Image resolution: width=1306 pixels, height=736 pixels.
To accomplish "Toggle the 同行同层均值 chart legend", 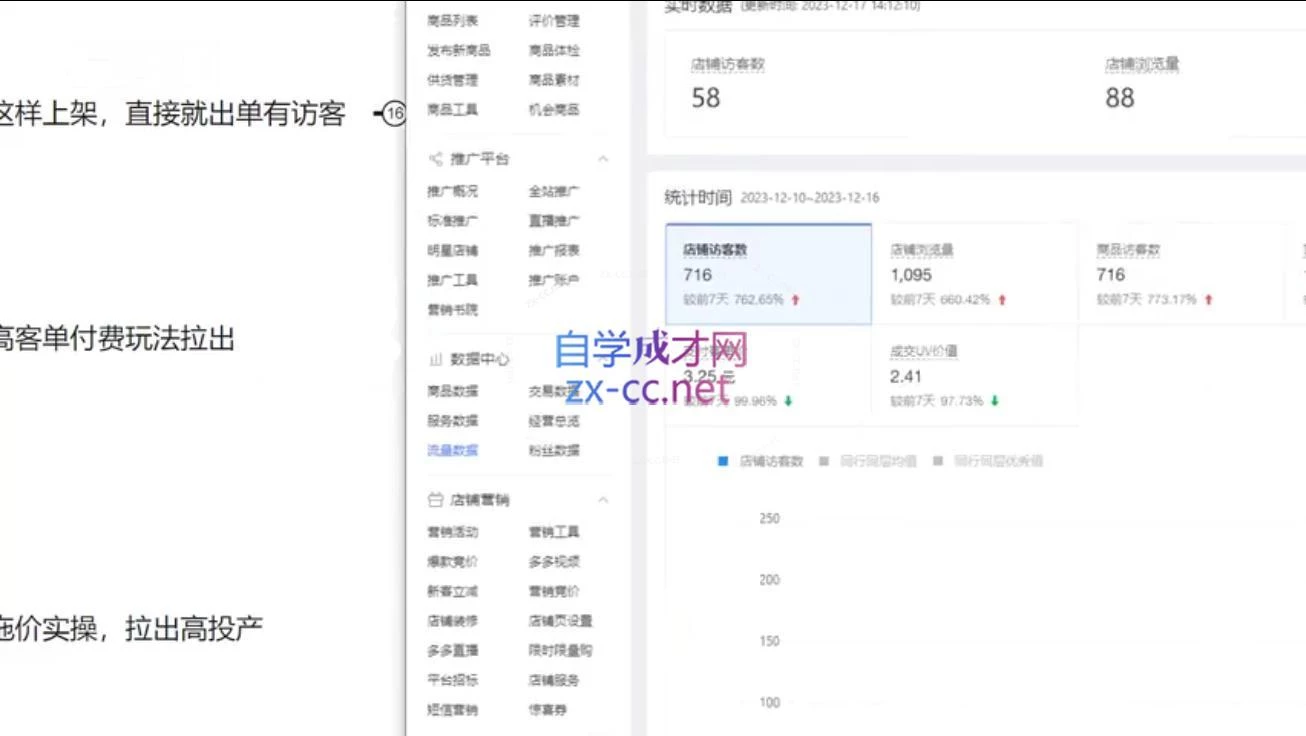I will pyautogui.click(x=874, y=460).
